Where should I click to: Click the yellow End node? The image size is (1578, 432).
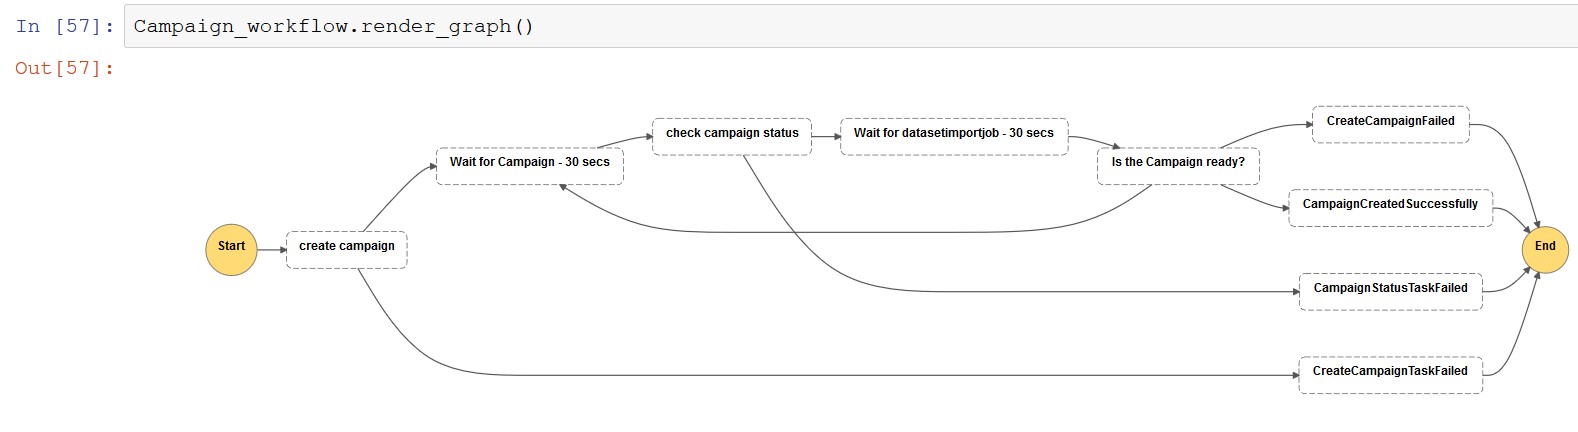click(1545, 247)
